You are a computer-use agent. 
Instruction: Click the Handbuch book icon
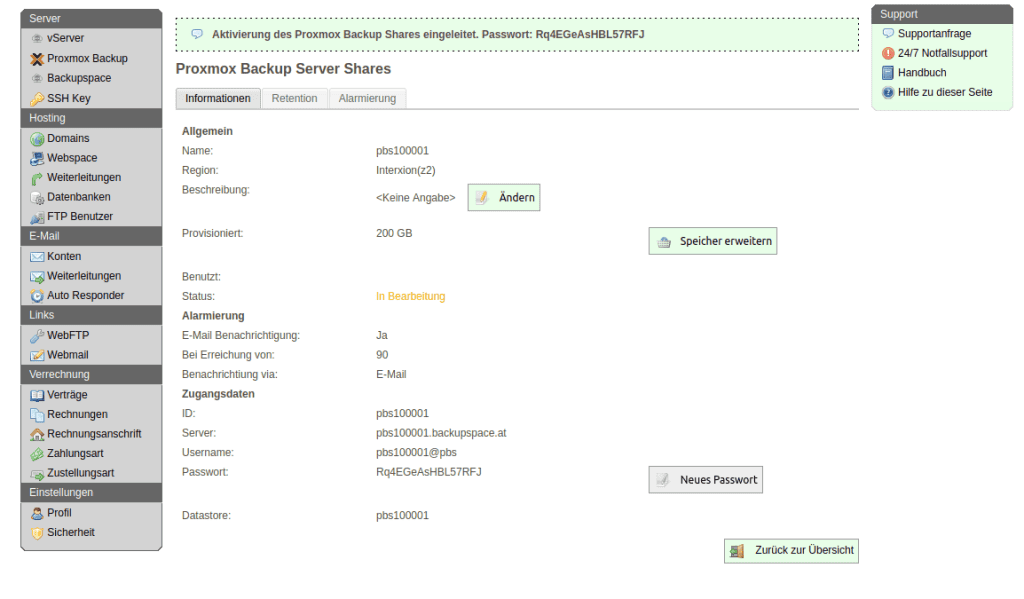[x=888, y=73]
